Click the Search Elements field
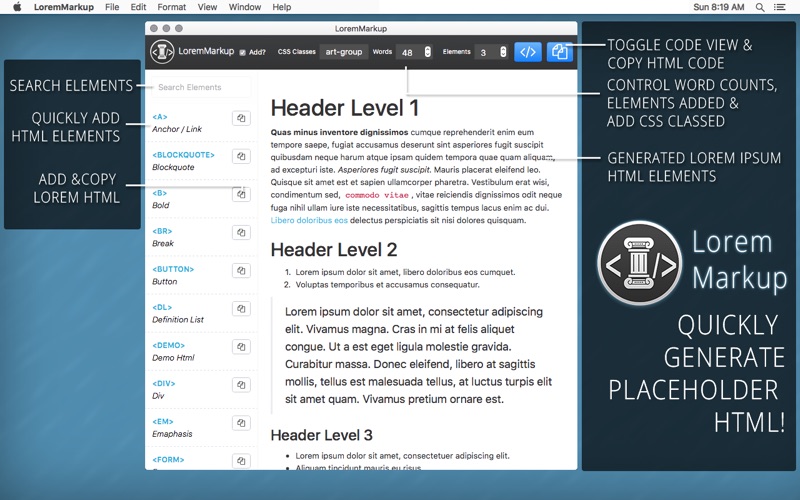 click(202, 87)
